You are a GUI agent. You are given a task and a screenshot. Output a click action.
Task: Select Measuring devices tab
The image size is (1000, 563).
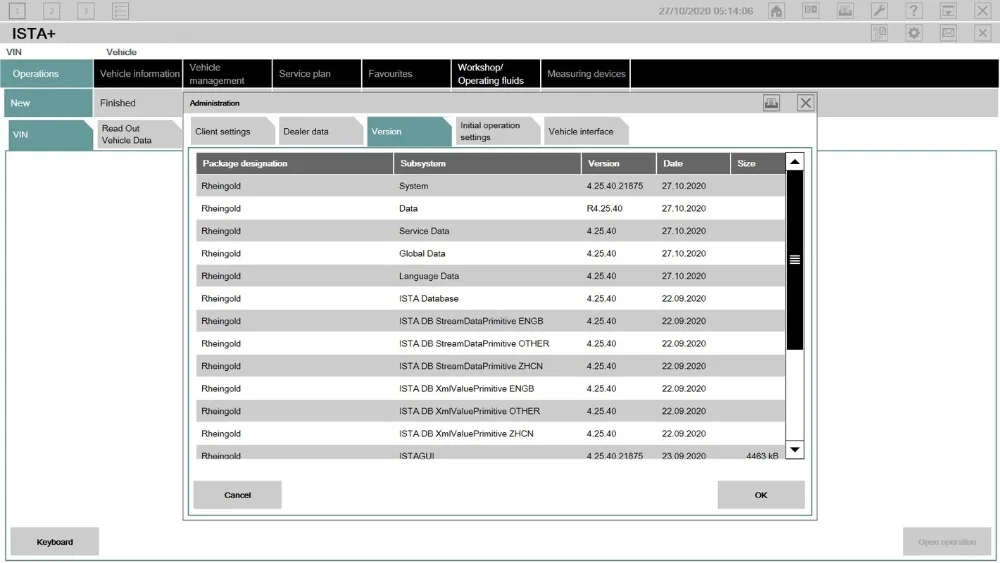(x=585, y=74)
